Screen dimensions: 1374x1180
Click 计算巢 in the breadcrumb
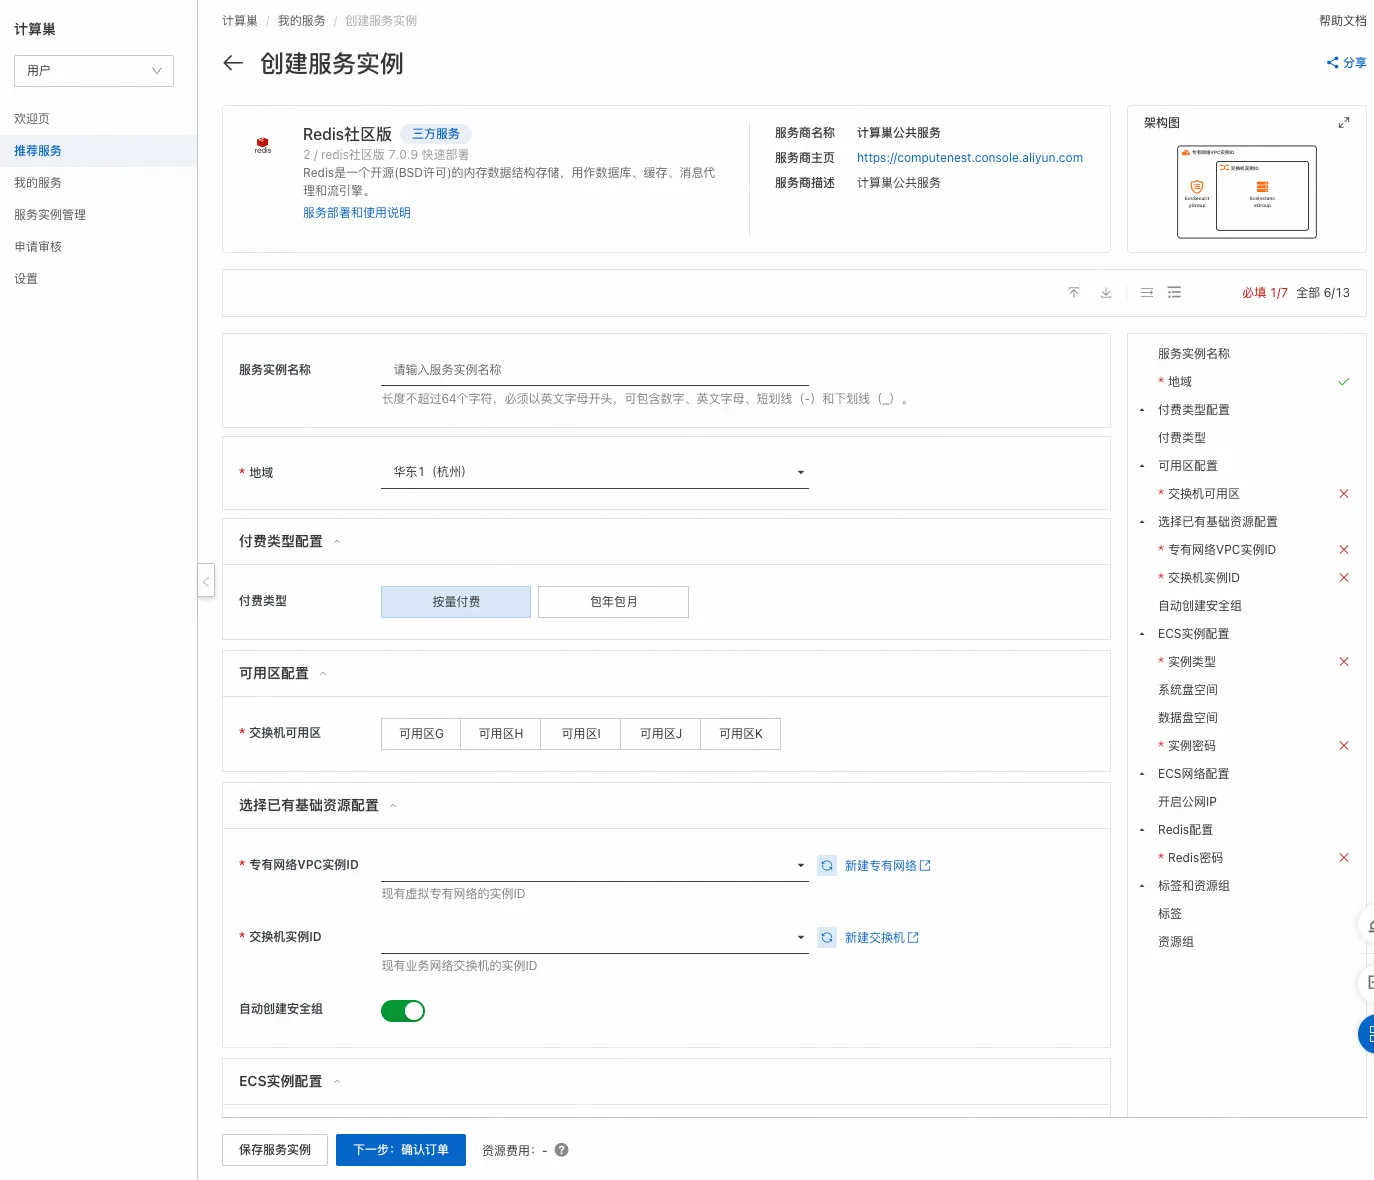point(240,21)
